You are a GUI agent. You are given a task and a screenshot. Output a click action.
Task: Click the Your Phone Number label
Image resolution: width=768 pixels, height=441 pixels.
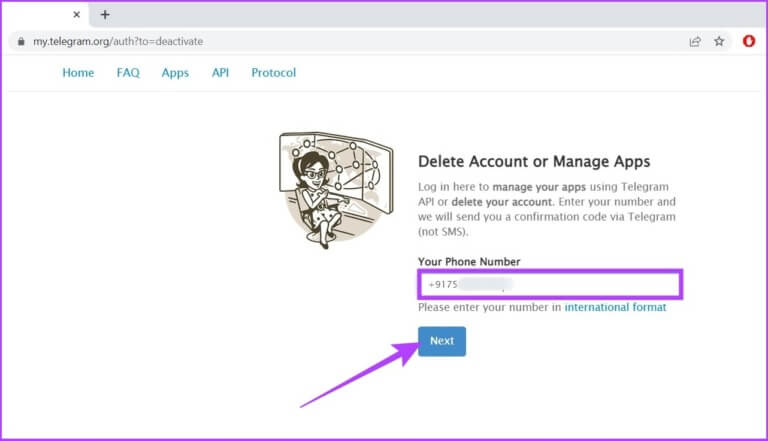[x=469, y=262]
